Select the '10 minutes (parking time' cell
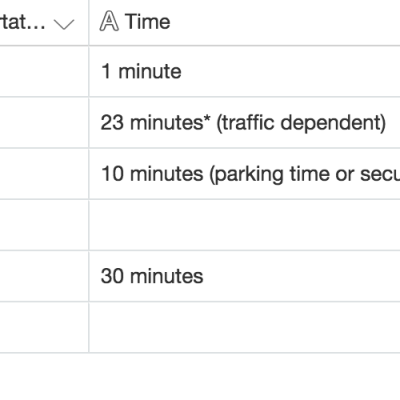400x400 pixels. (245, 174)
